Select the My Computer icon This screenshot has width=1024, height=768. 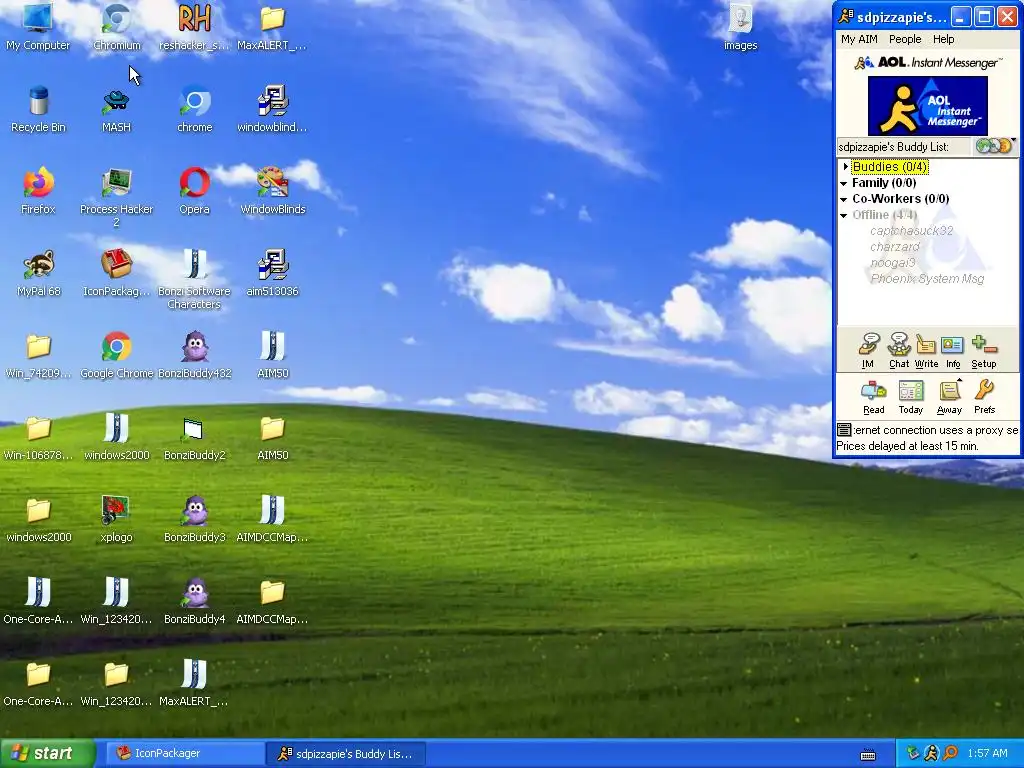point(38,27)
